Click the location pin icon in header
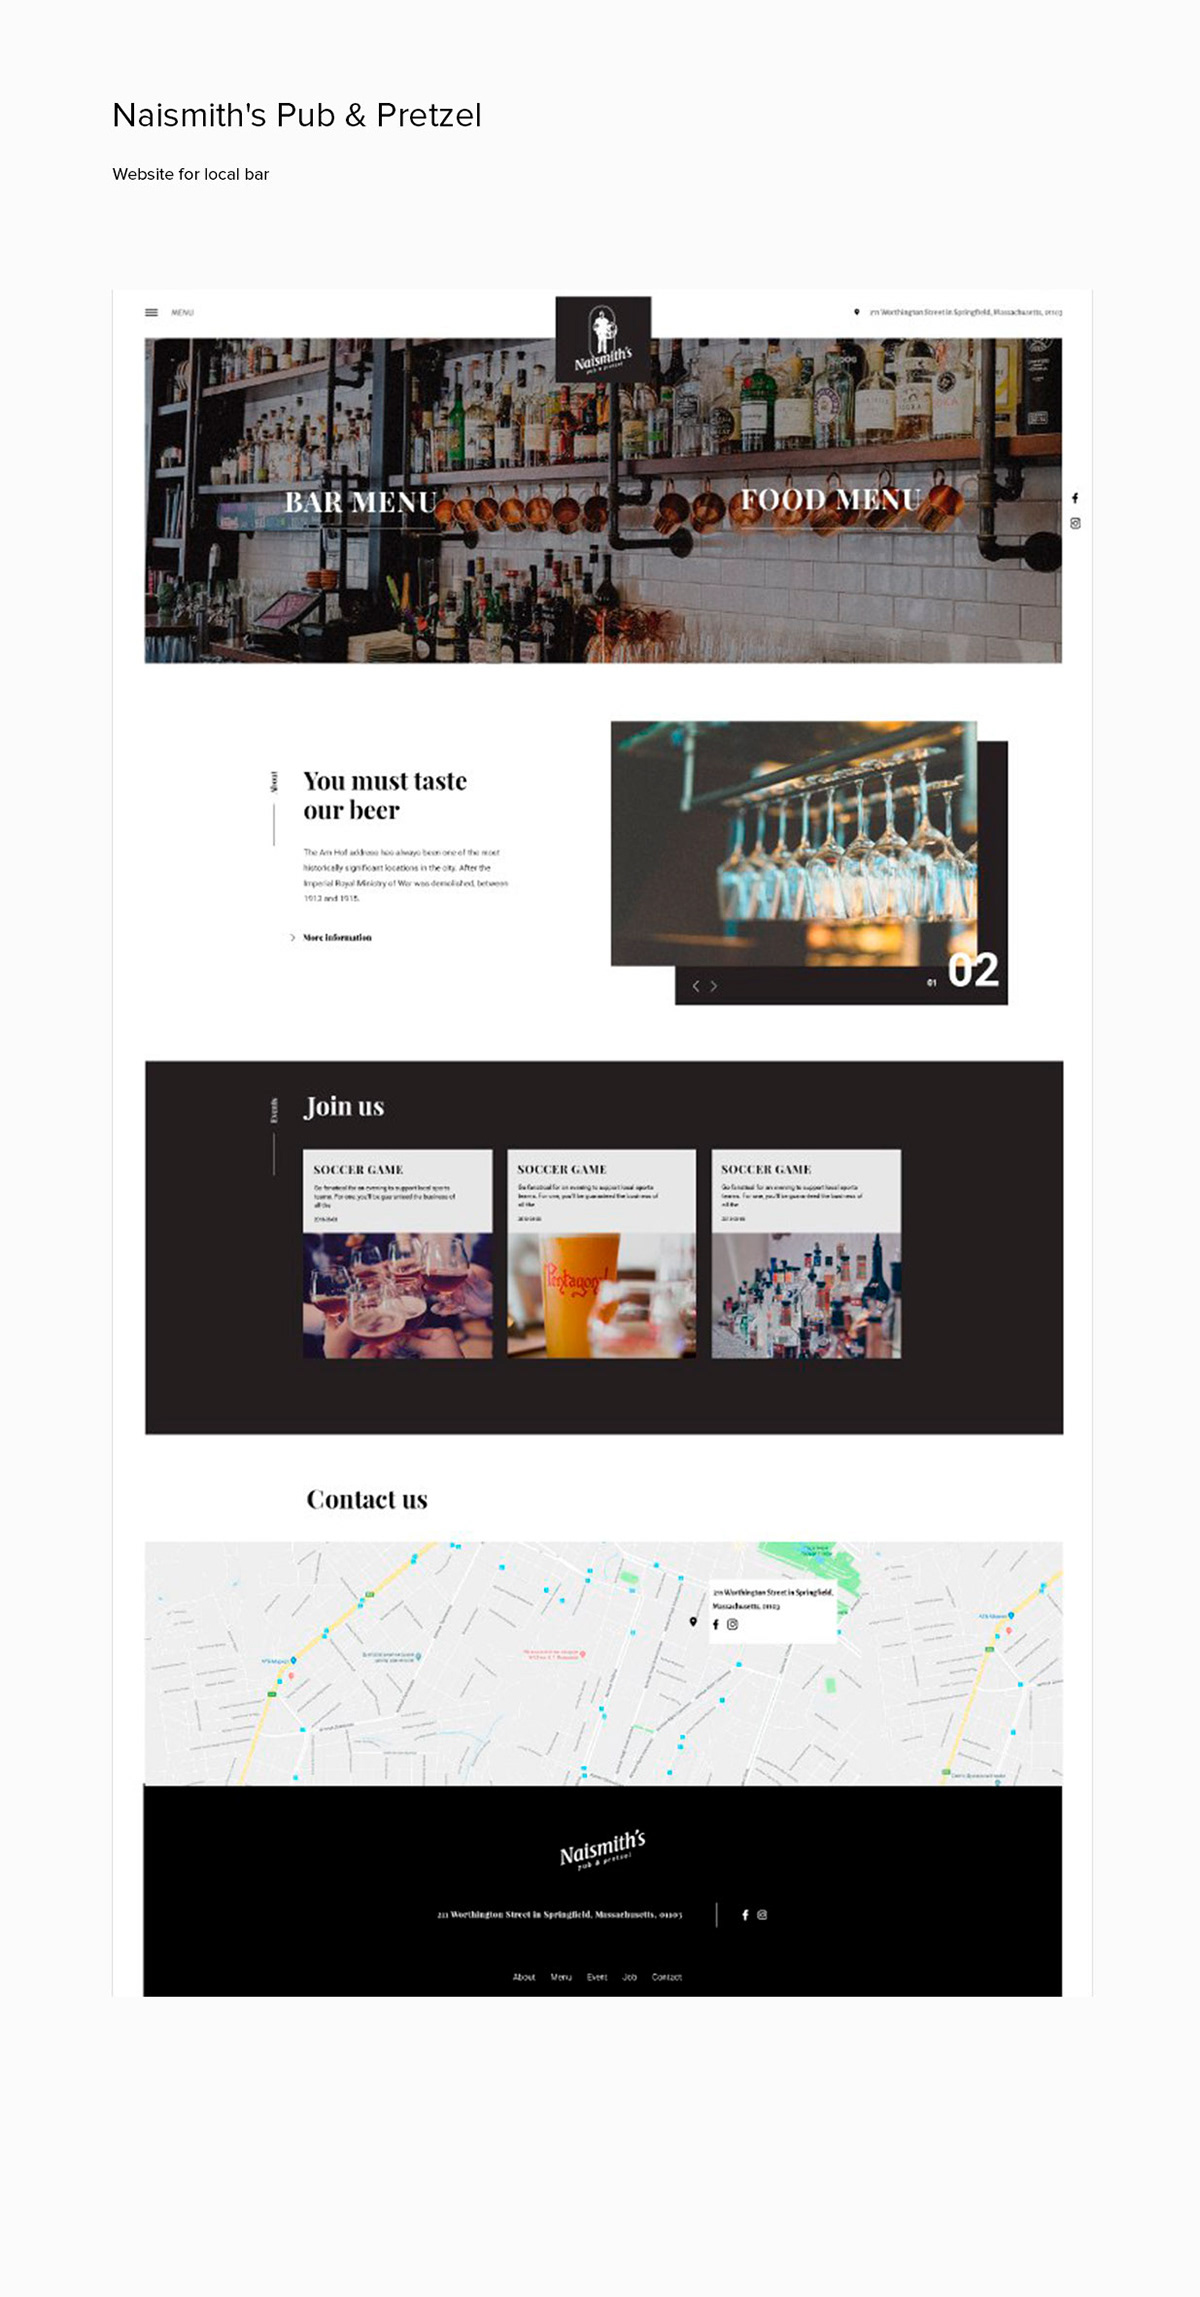 [856, 312]
